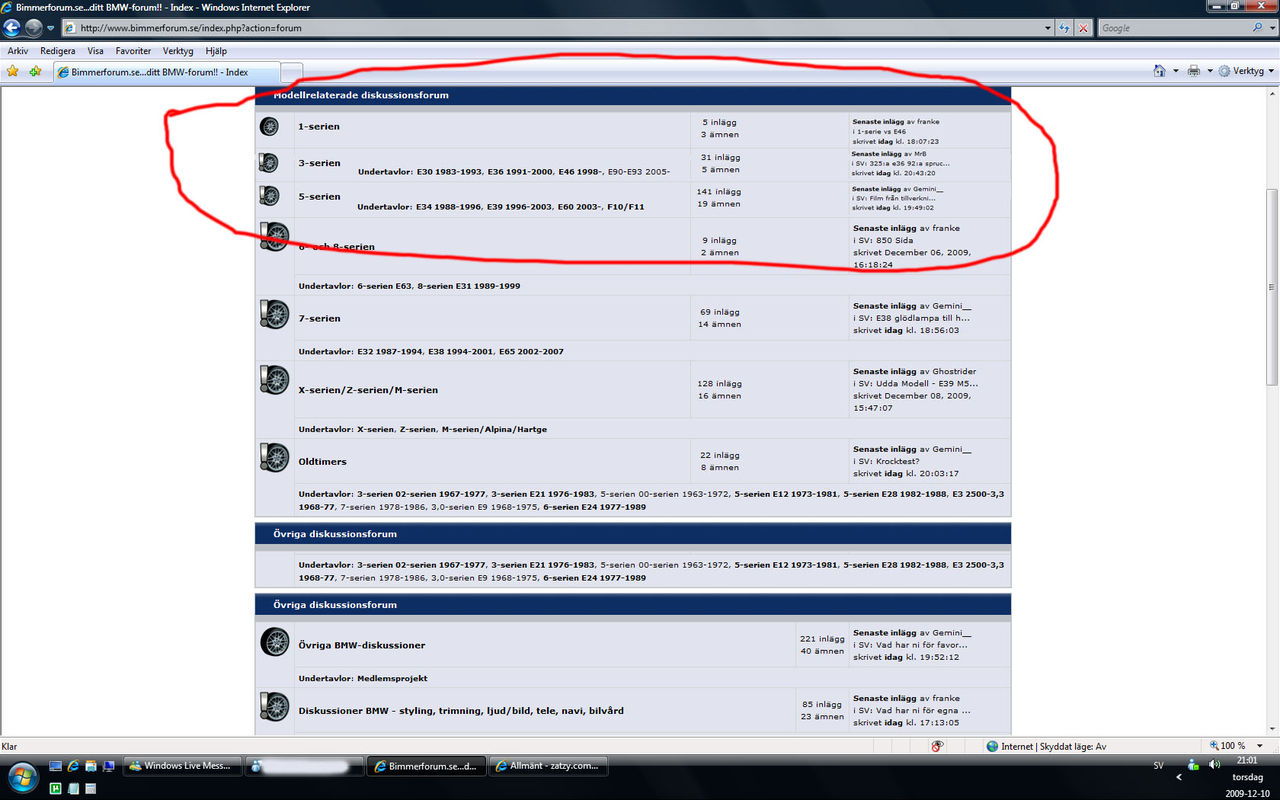Switch to Windows Live Messenger taskbar button
This screenshot has height=800, width=1280.
click(x=183, y=766)
